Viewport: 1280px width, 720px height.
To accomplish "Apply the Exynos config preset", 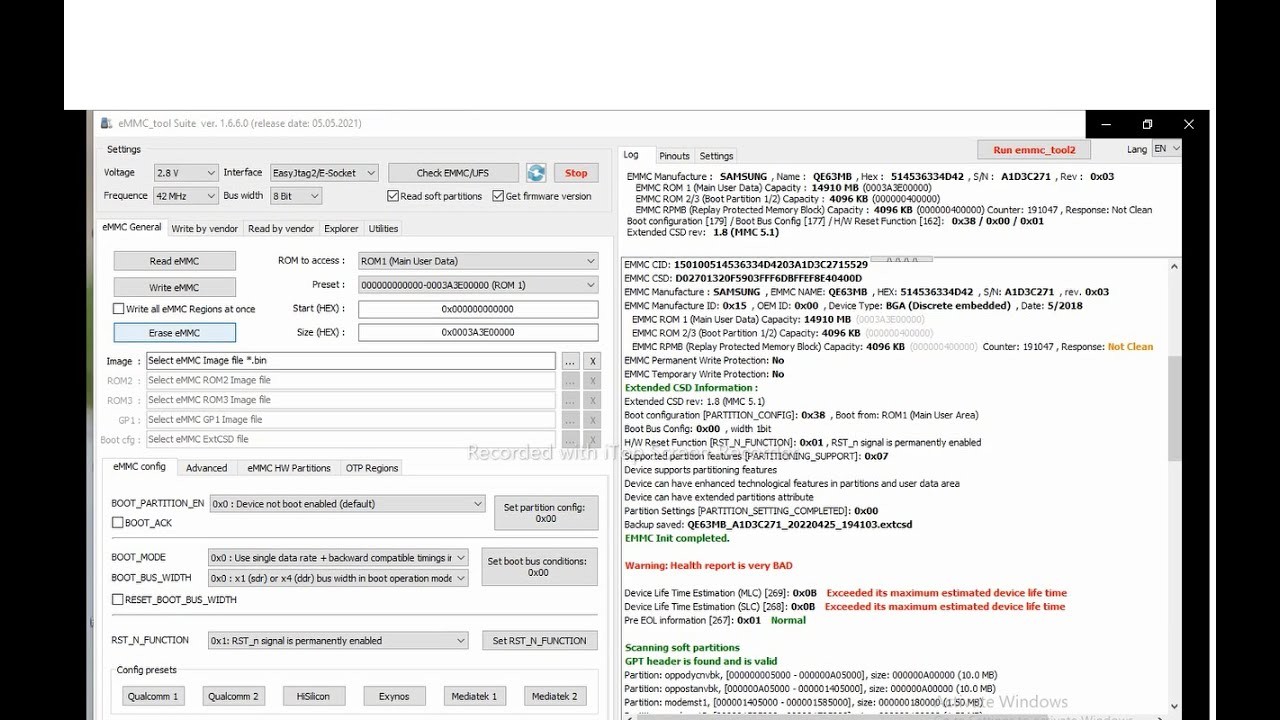I will 394,696.
